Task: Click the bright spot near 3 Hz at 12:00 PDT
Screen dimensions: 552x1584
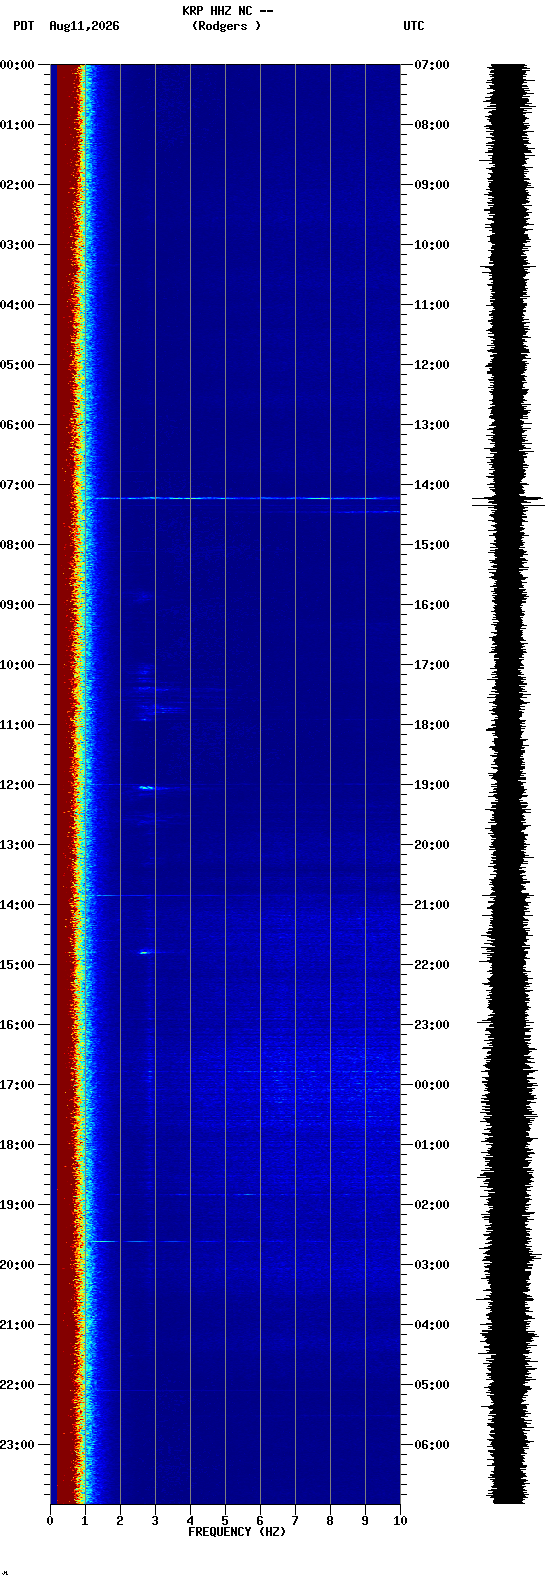Action: tap(146, 788)
